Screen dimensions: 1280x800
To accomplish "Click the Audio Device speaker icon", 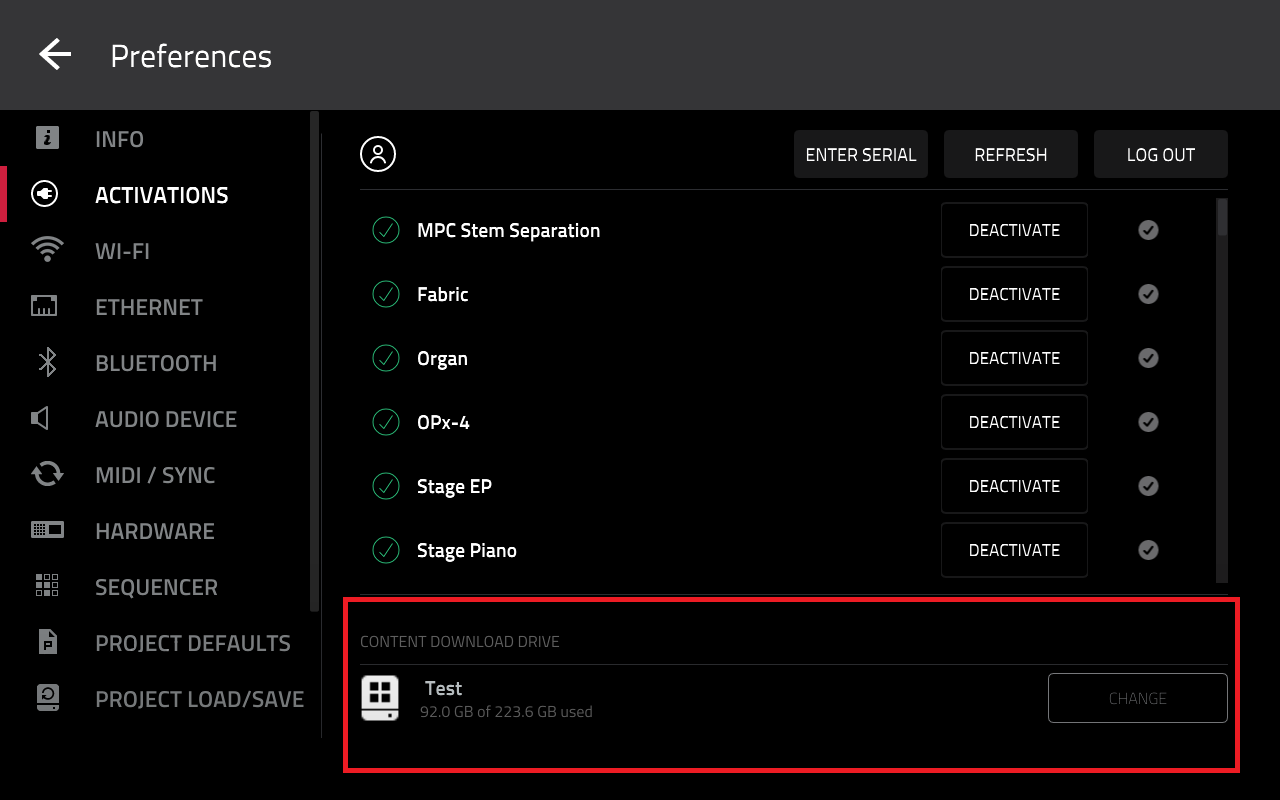I will click(41, 418).
